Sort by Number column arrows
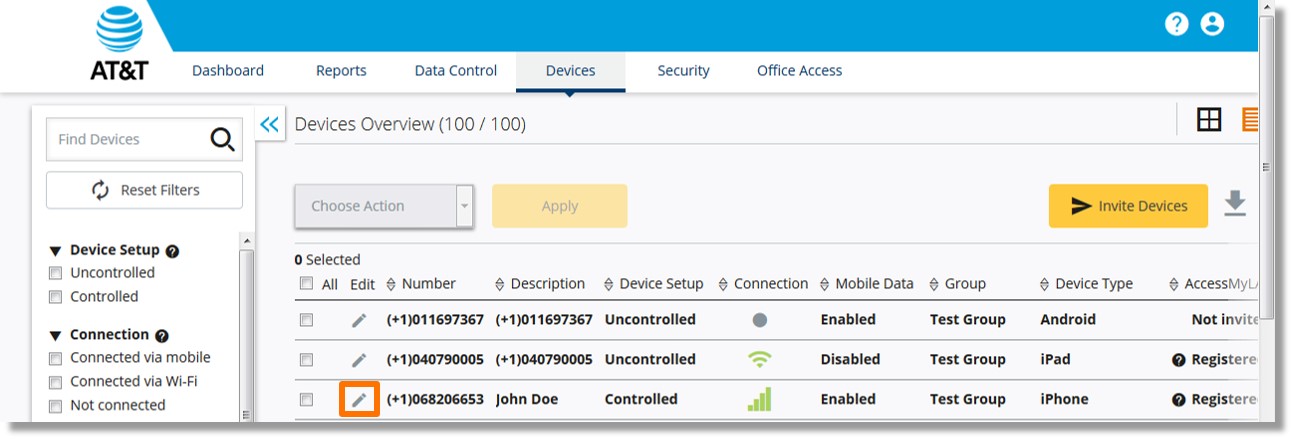1293x440 pixels. click(391, 284)
